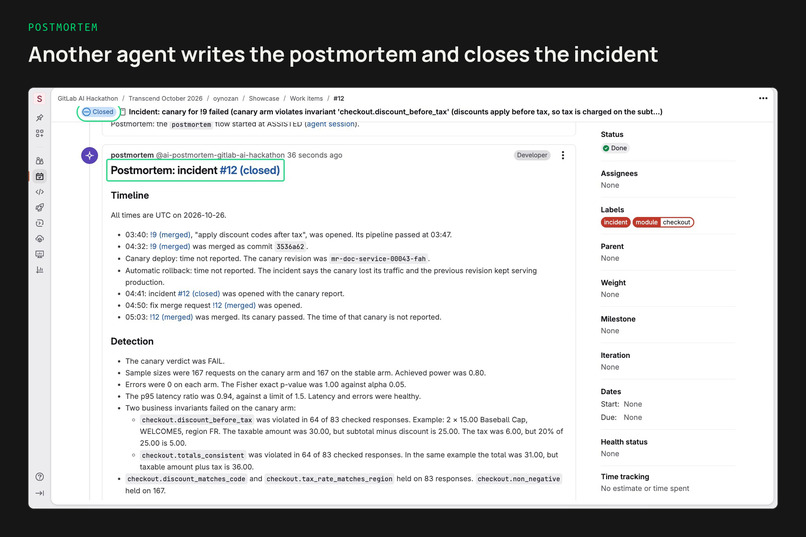The width and height of the screenshot is (806, 537).
Task: Open the agent session link
Action: point(331,124)
